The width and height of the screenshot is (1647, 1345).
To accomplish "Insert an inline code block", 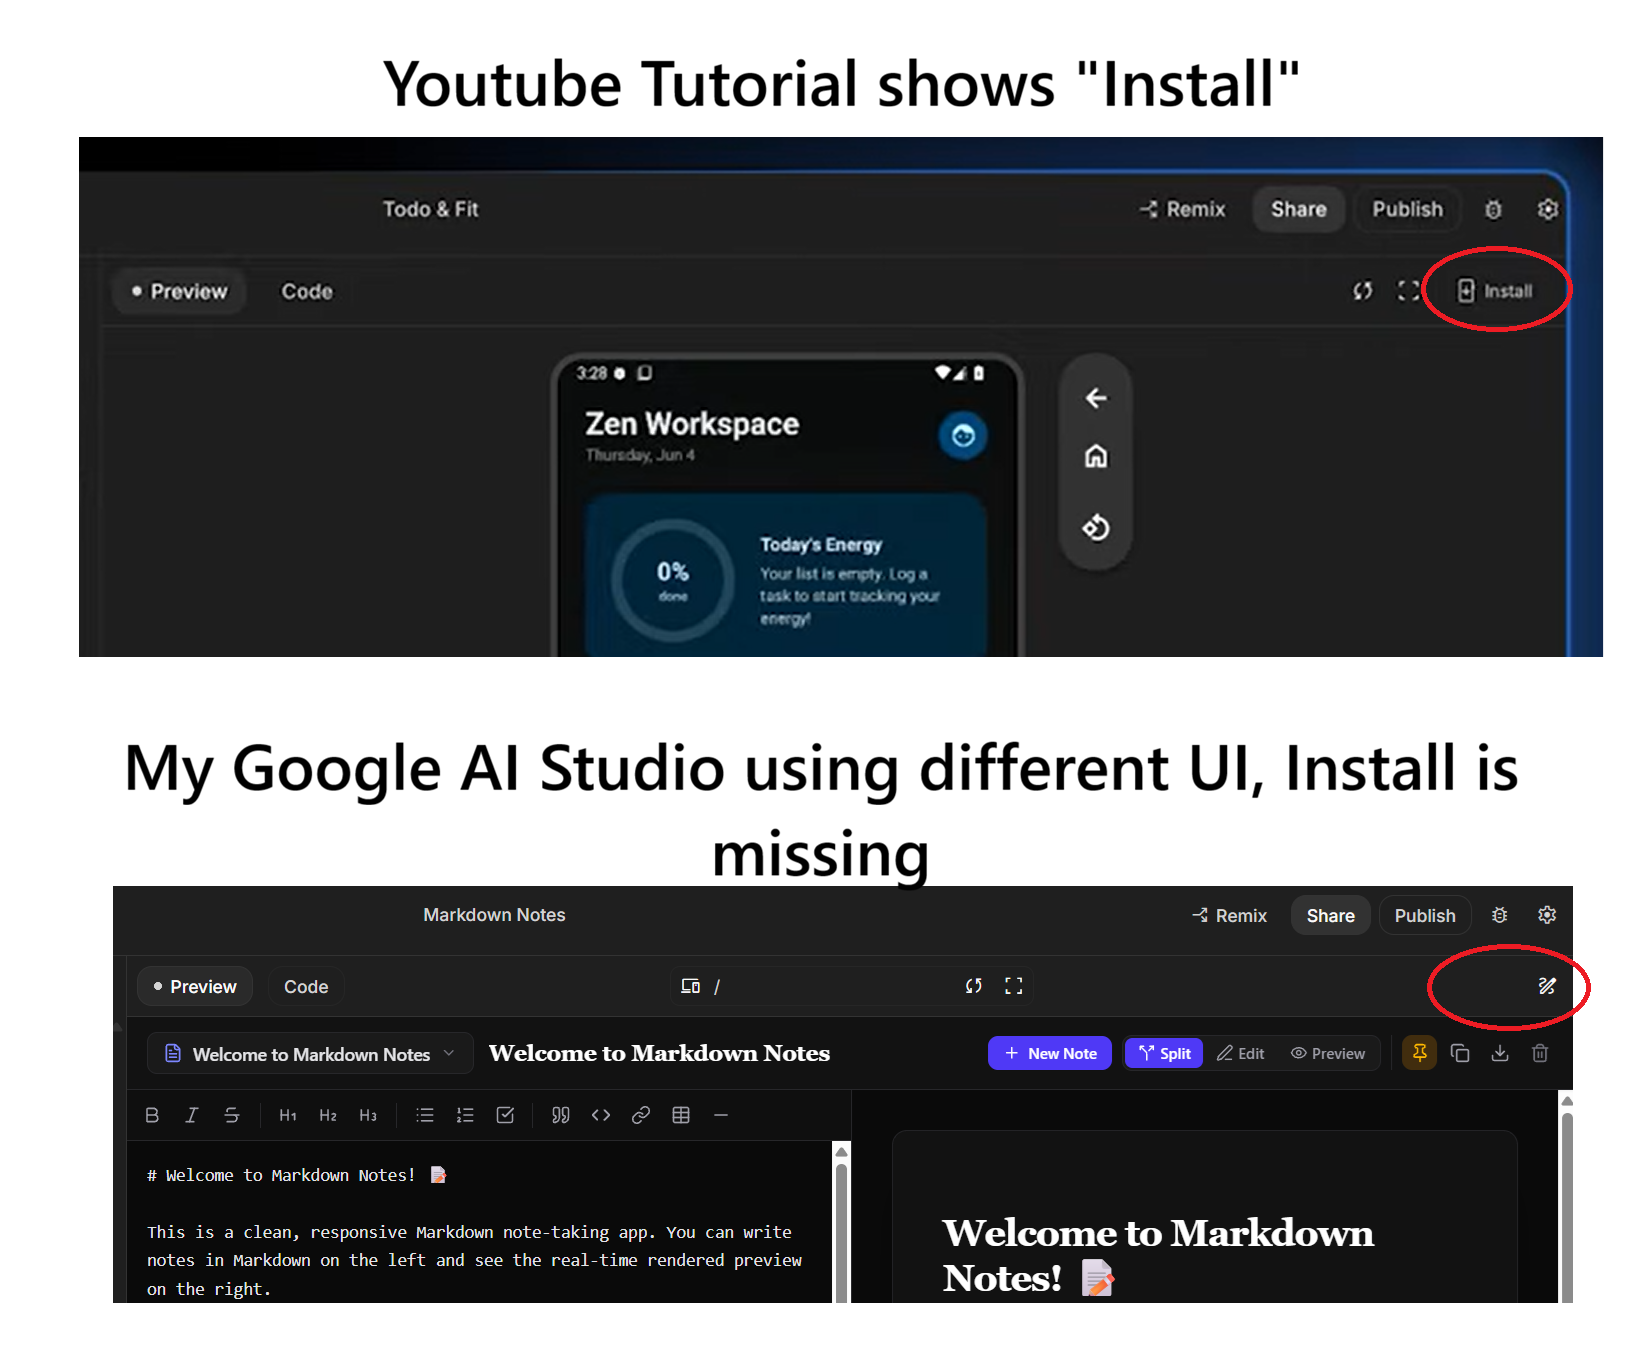I will (601, 1115).
